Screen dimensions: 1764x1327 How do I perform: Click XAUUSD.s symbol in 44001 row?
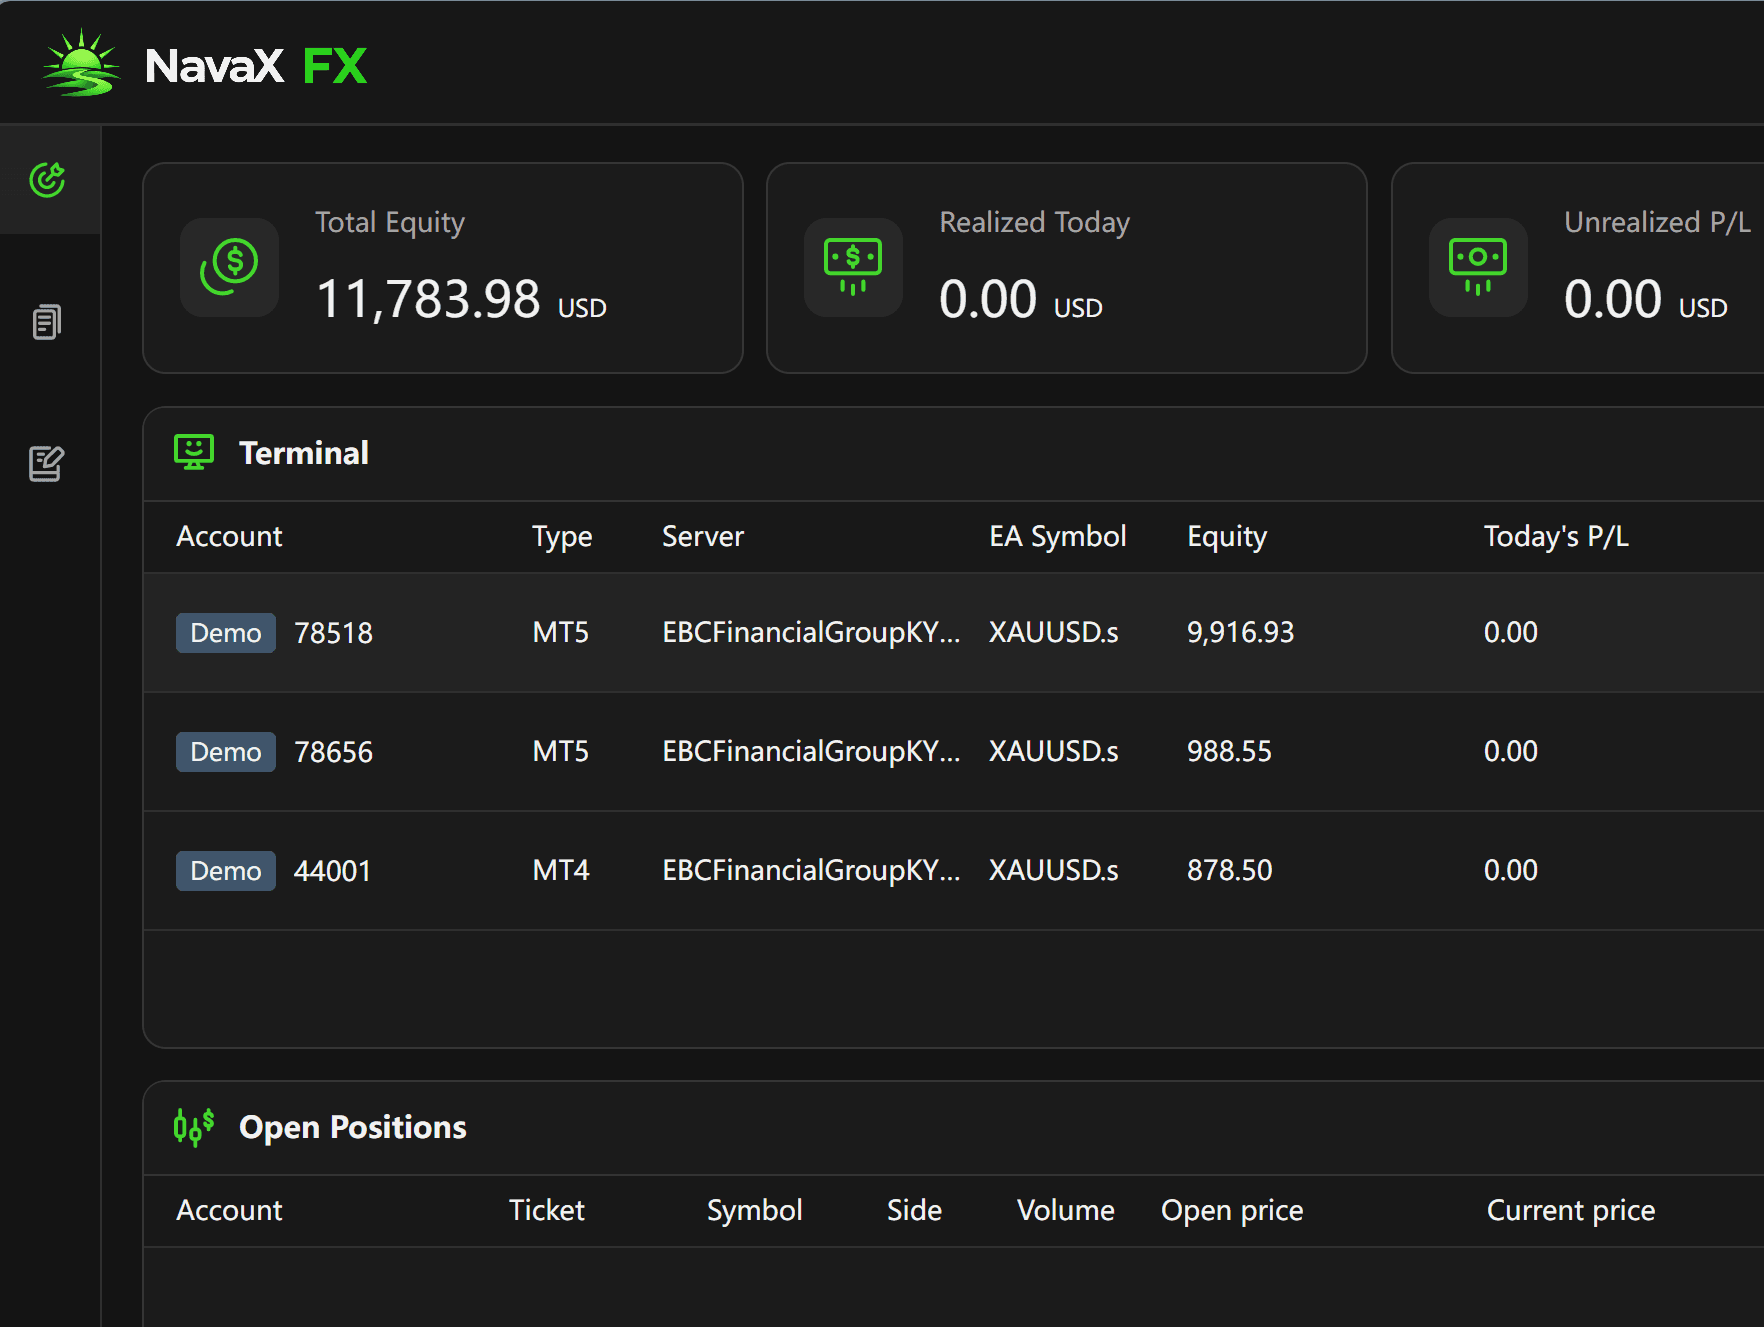coord(1054,870)
